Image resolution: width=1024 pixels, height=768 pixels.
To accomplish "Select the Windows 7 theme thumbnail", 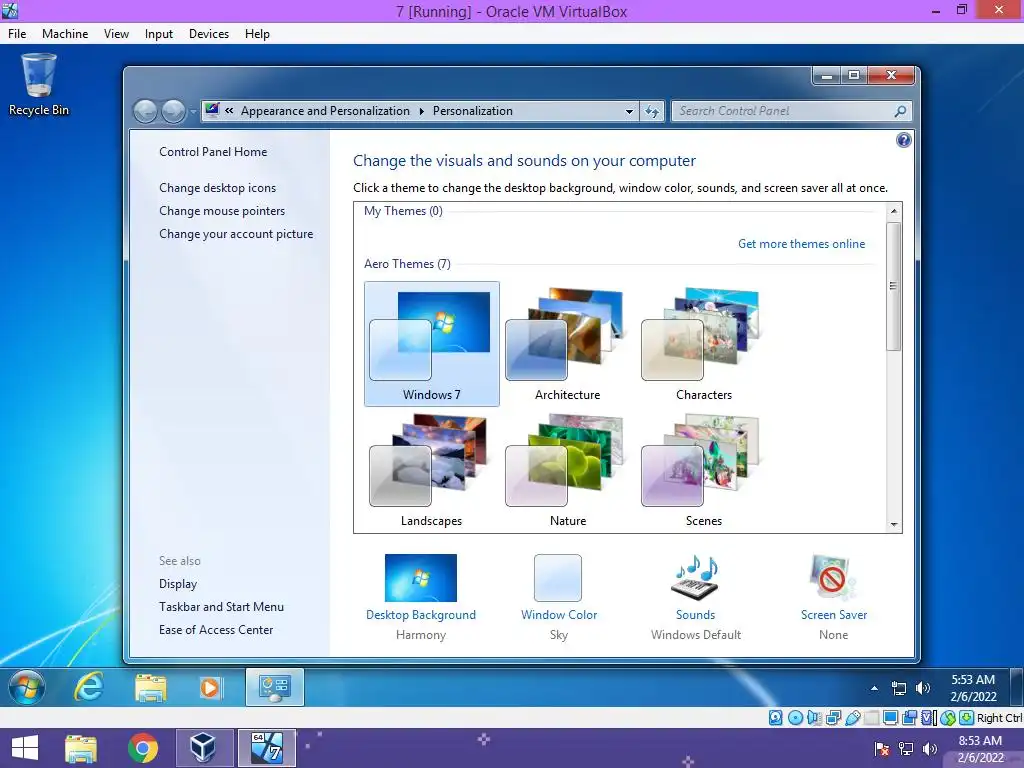I will coord(432,344).
